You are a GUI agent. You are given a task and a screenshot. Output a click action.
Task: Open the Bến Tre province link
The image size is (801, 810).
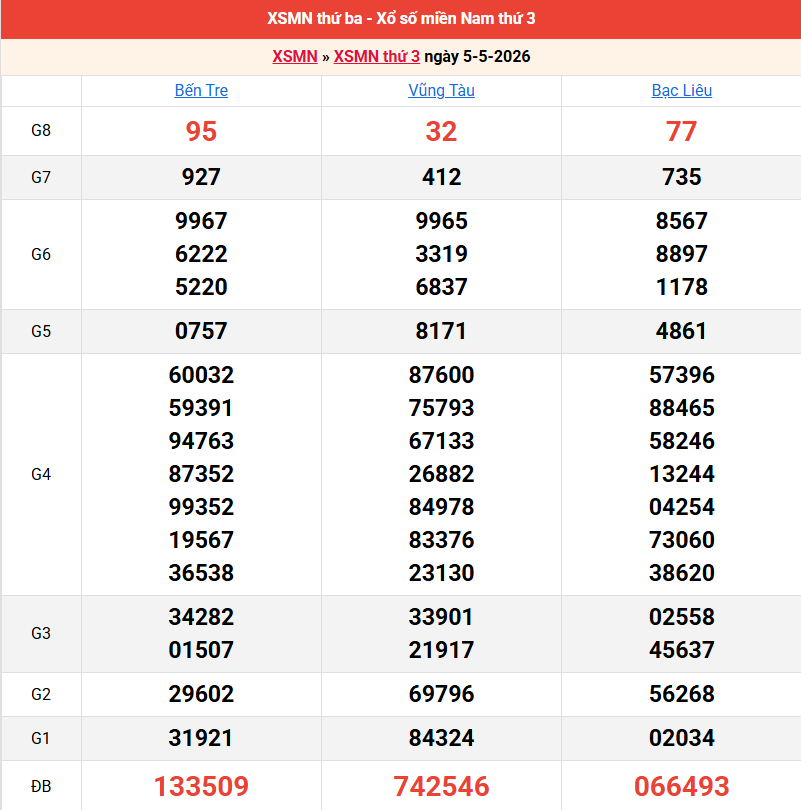201,90
